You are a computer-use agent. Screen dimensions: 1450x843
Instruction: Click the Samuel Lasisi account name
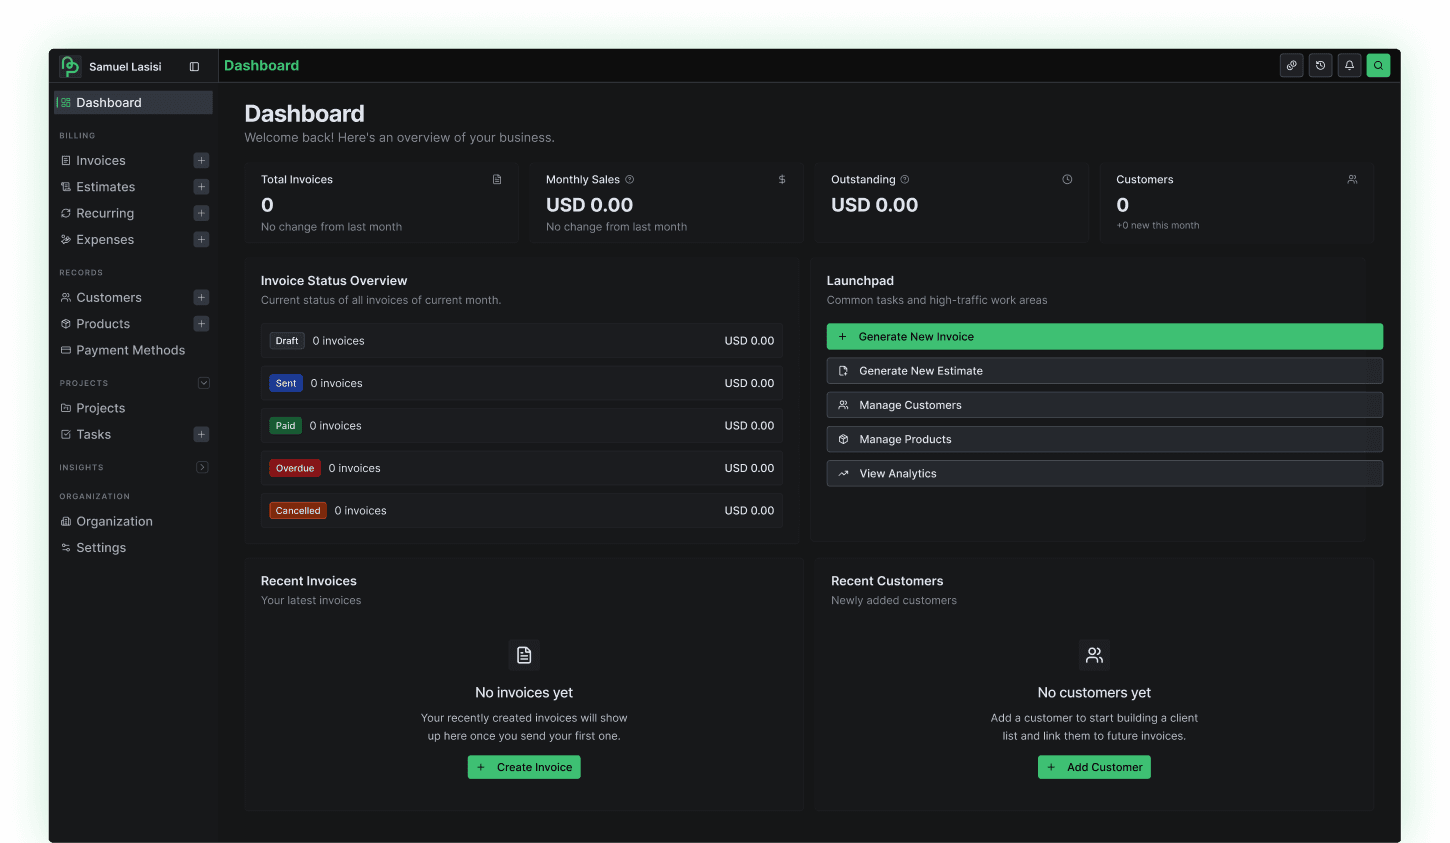click(125, 67)
